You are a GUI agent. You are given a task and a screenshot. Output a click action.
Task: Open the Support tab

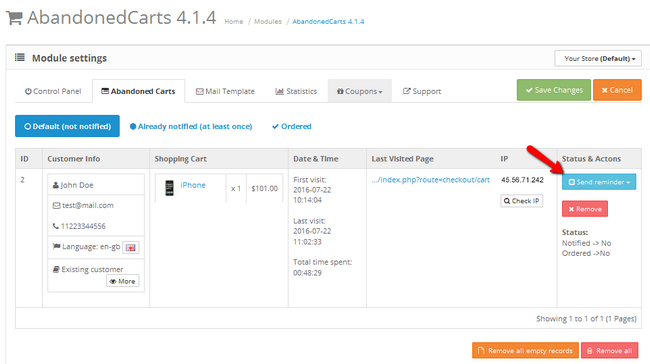click(x=422, y=91)
